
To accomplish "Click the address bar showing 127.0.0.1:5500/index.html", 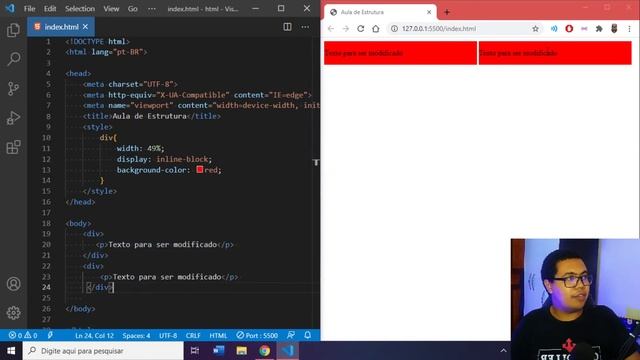I will tap(464, 29).
